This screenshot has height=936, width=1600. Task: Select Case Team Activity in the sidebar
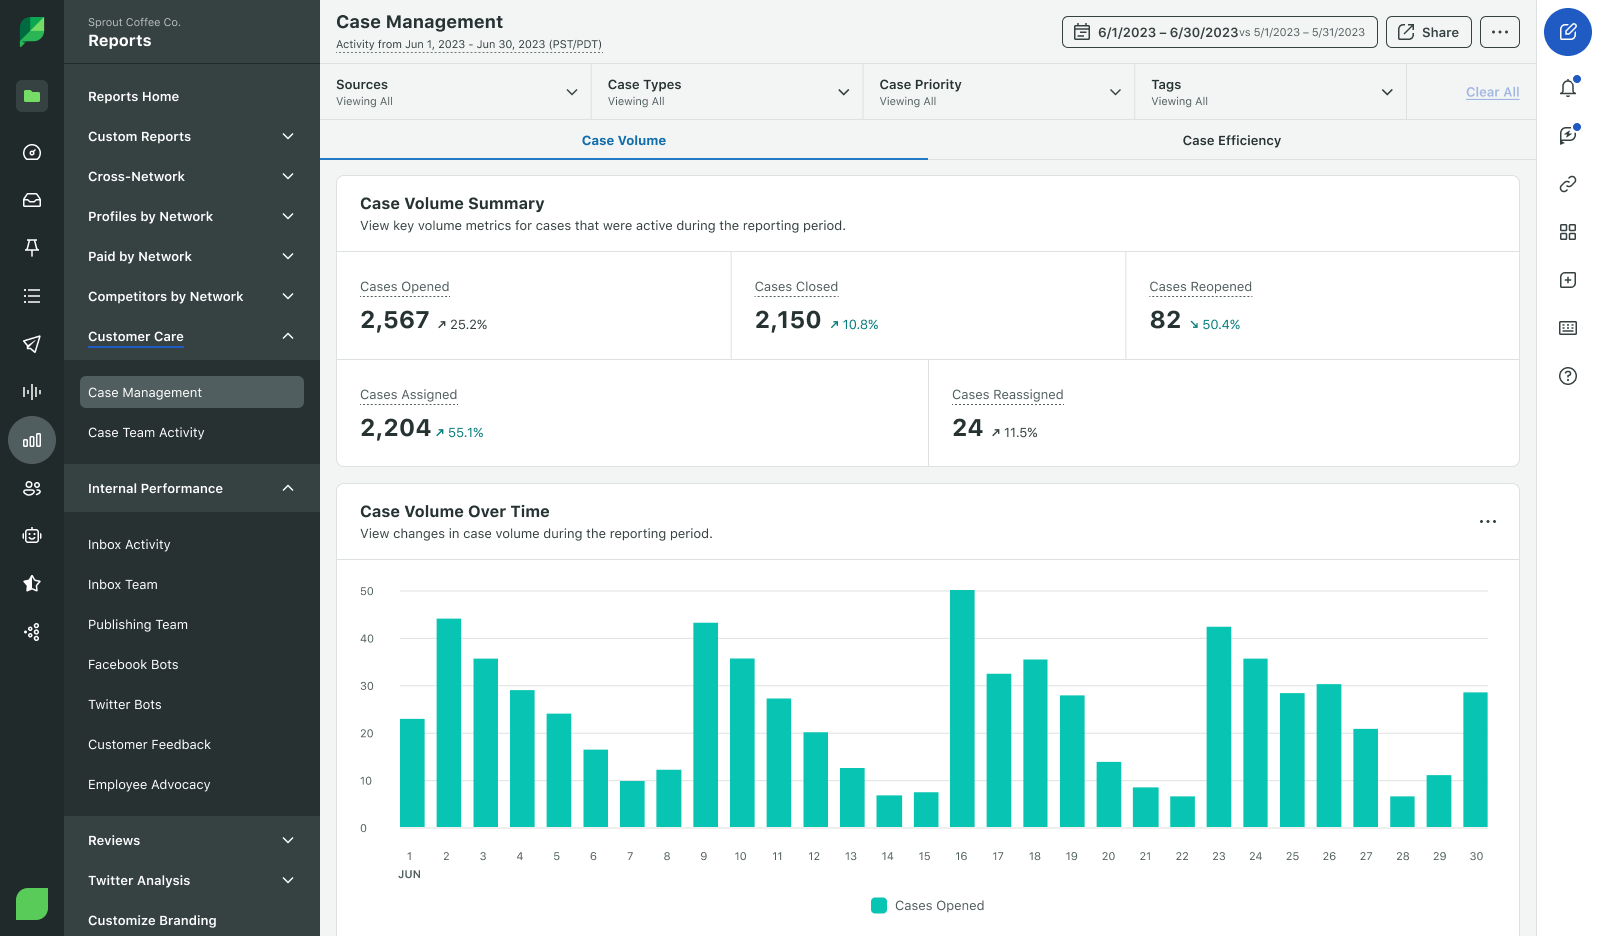pos(146,432)
